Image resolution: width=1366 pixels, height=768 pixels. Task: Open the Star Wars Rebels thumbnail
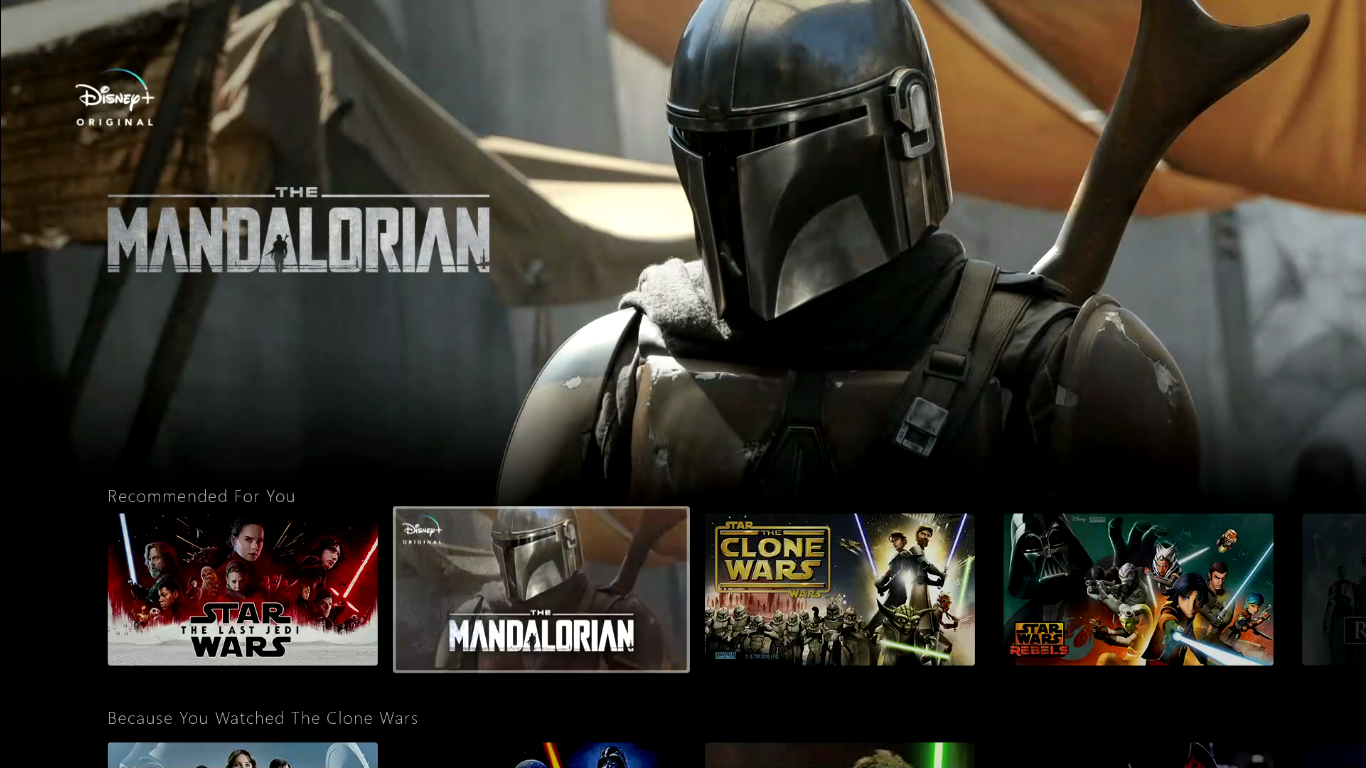1138,589
